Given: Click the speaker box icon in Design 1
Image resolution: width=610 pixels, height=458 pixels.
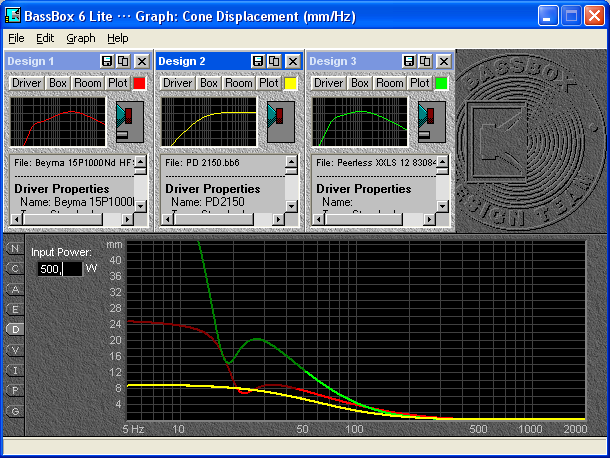Looking at the screenshot, I should tap(130, 122).
